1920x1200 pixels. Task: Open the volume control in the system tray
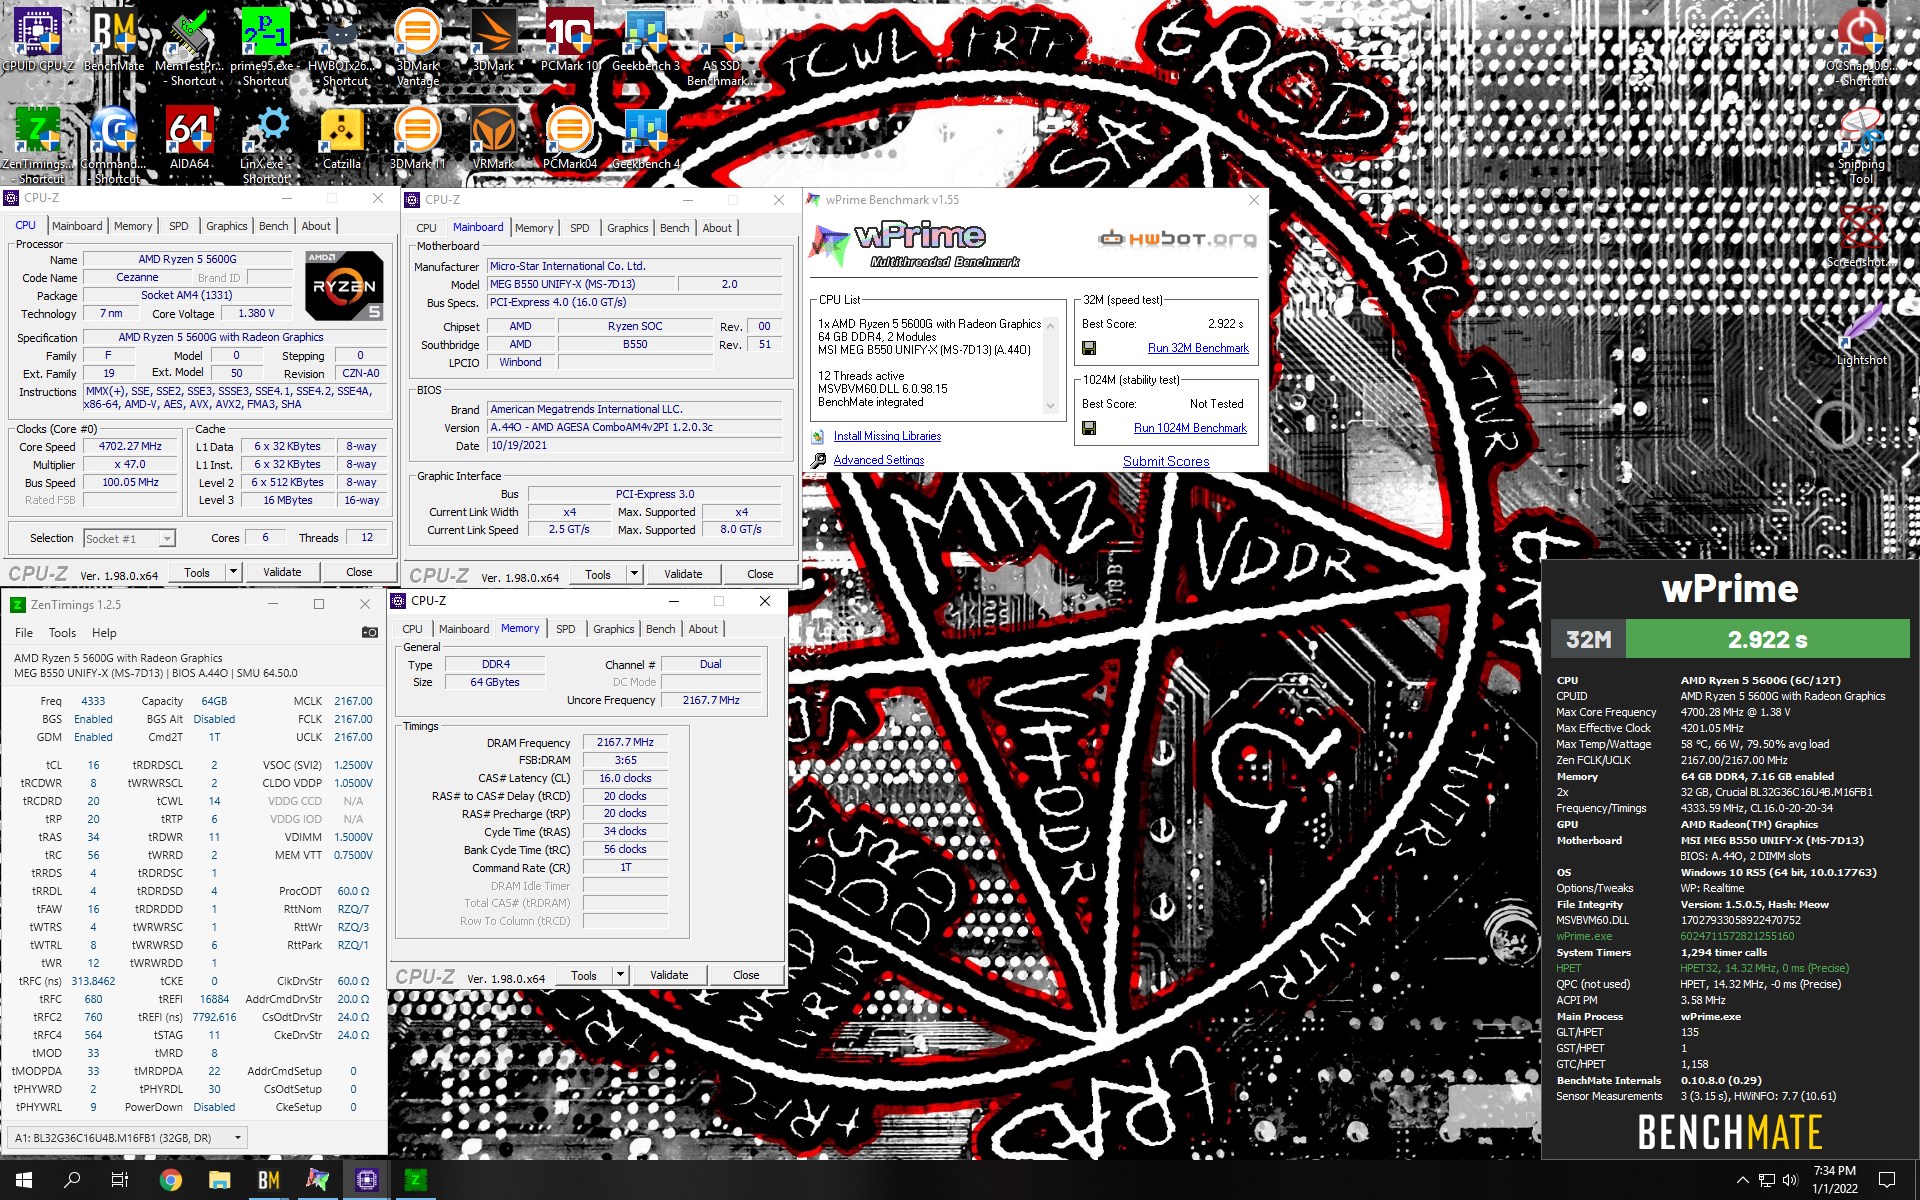point(1790,1180)
